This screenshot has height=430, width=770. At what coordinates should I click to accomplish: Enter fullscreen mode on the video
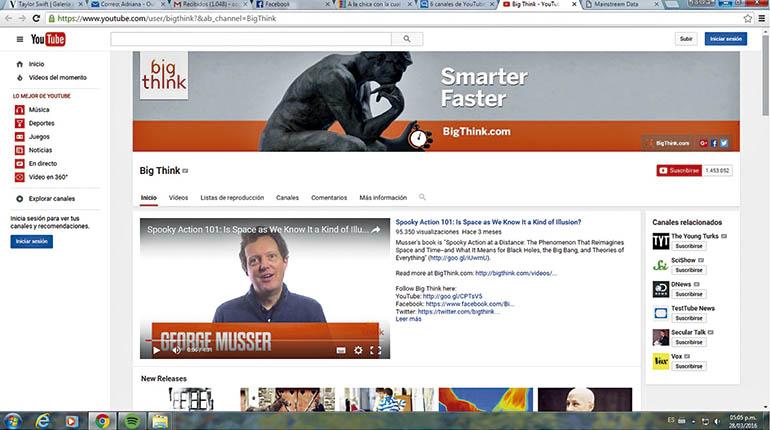coord(375,350)
